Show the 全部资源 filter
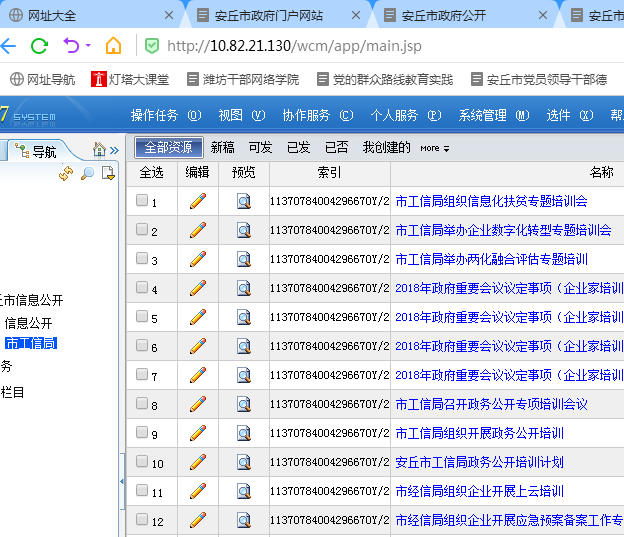The width and height of the screenshot is (624, 537). pyautogui.click(x=169, y=147)
